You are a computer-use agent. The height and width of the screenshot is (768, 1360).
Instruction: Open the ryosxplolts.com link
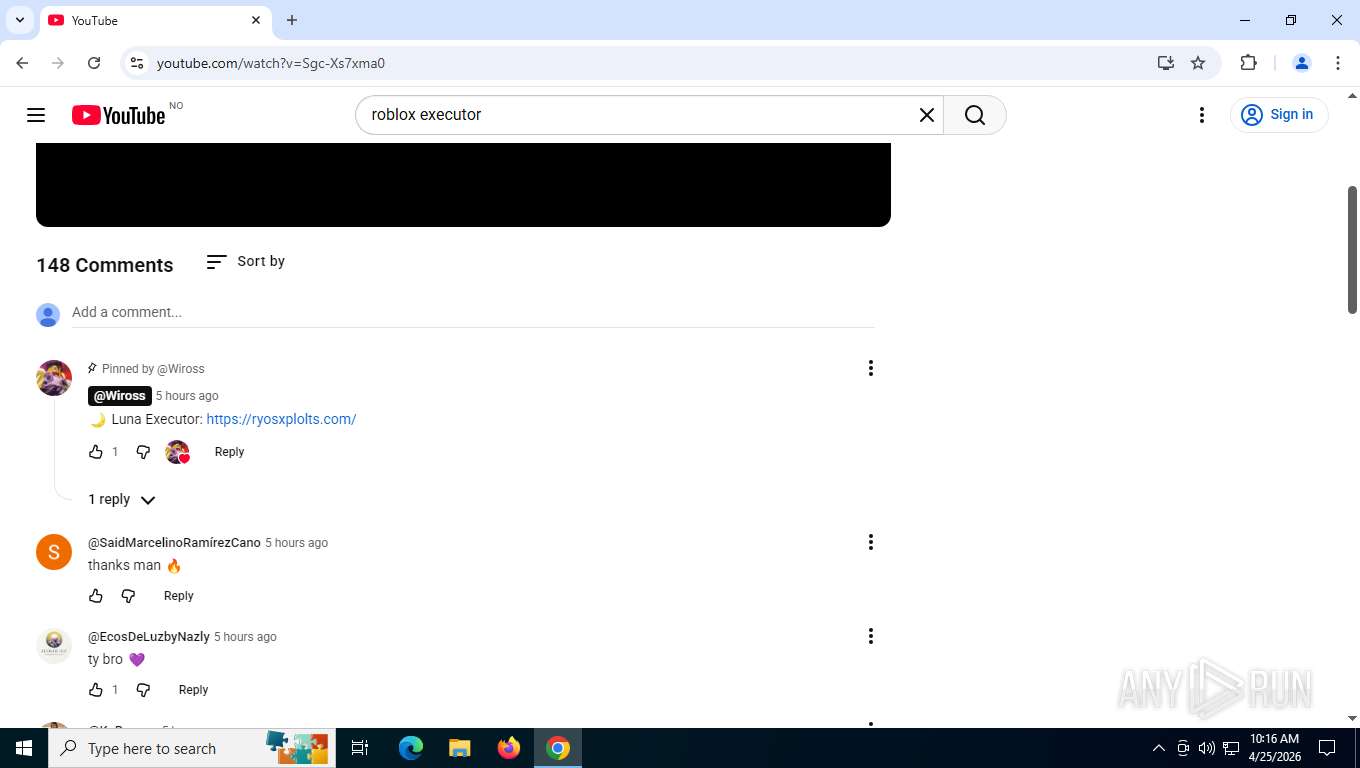281,419
